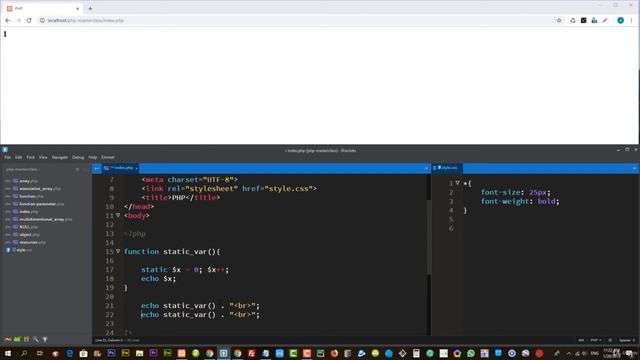This screenshot has width=640, height=360.
Task: Click the back arrow left of index.php tab
Action: point(96,168)
